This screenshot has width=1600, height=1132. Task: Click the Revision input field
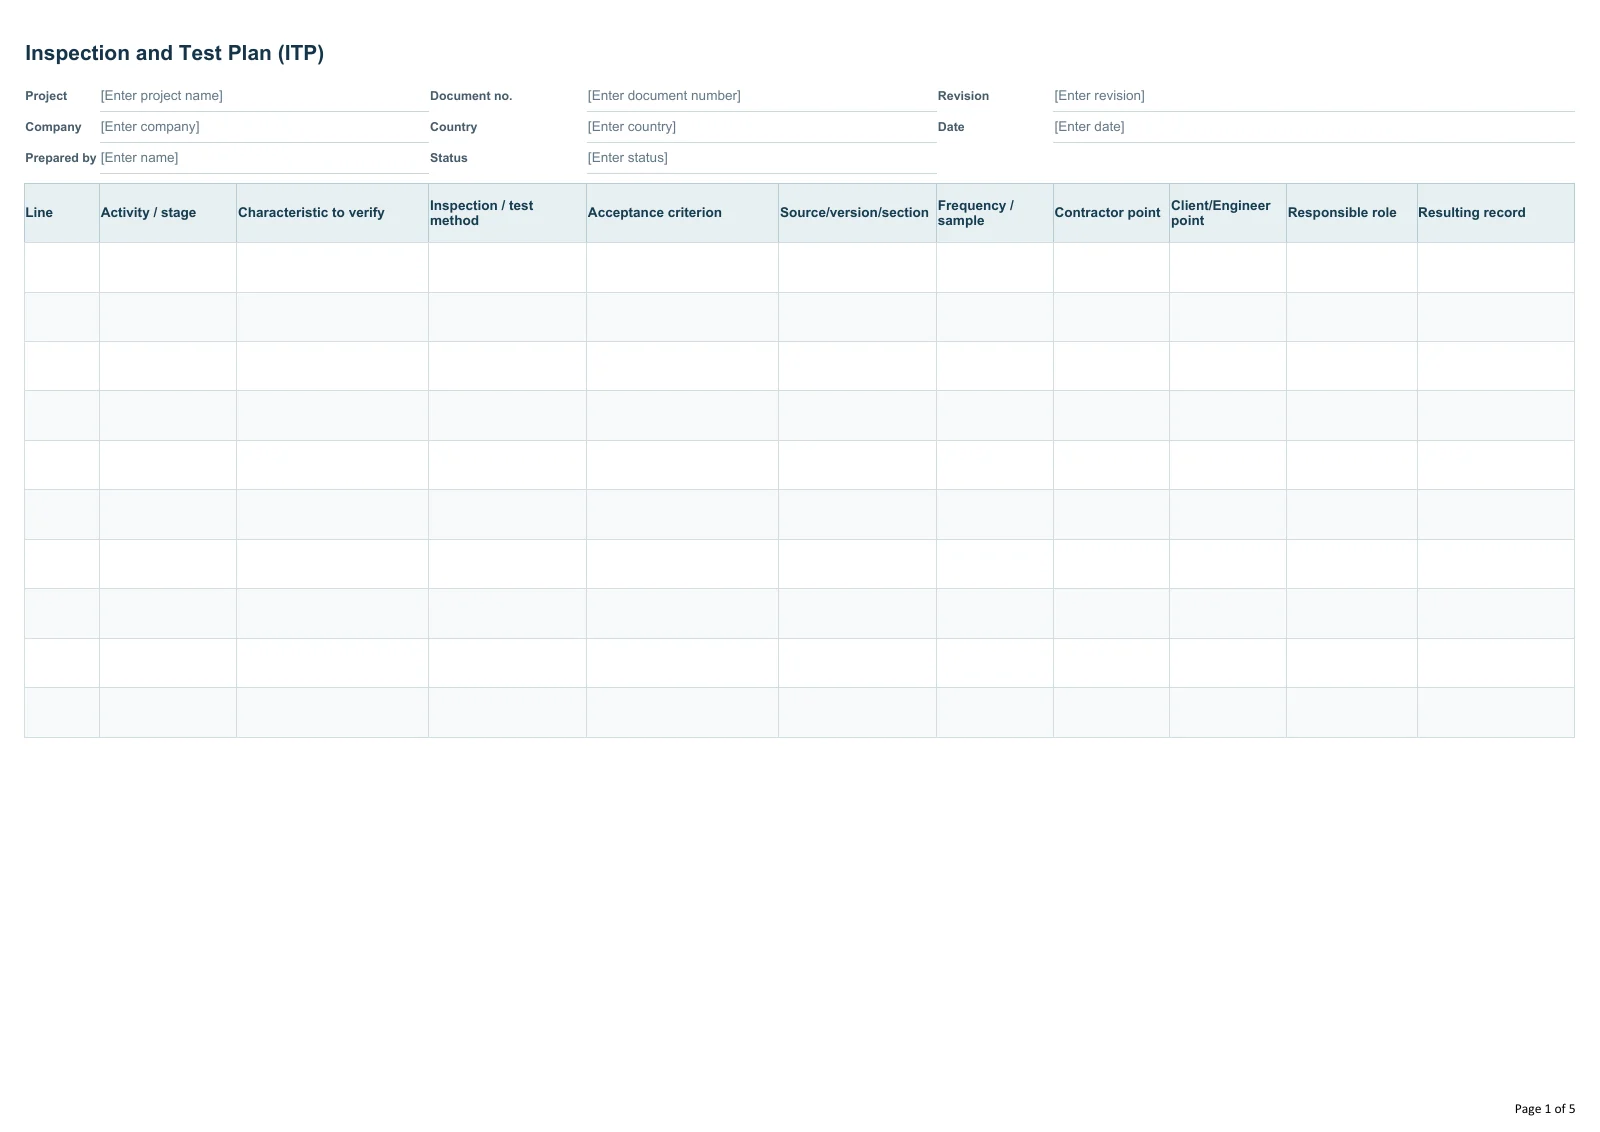tap(1313, 96)
